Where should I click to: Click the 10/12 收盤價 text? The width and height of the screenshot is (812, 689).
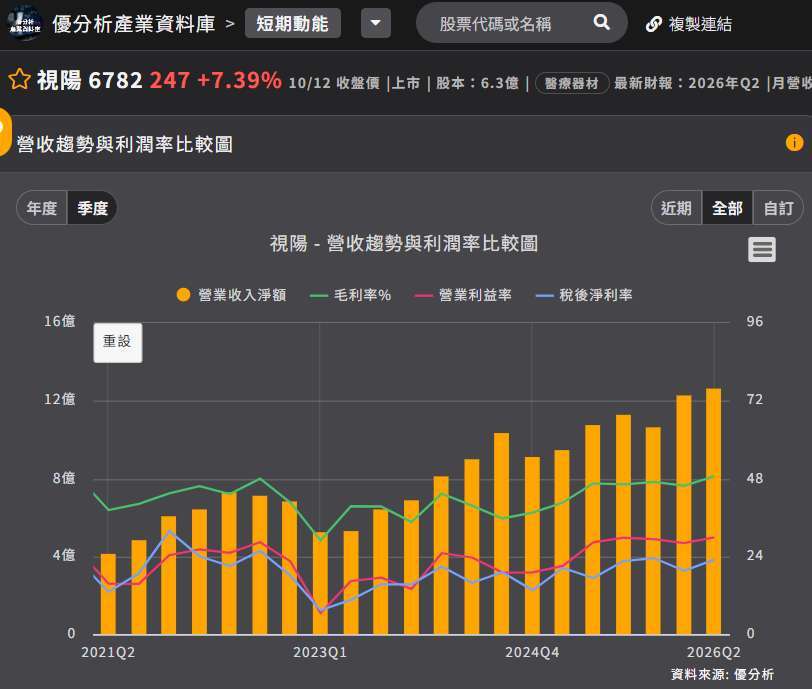[x=334, y=83]
